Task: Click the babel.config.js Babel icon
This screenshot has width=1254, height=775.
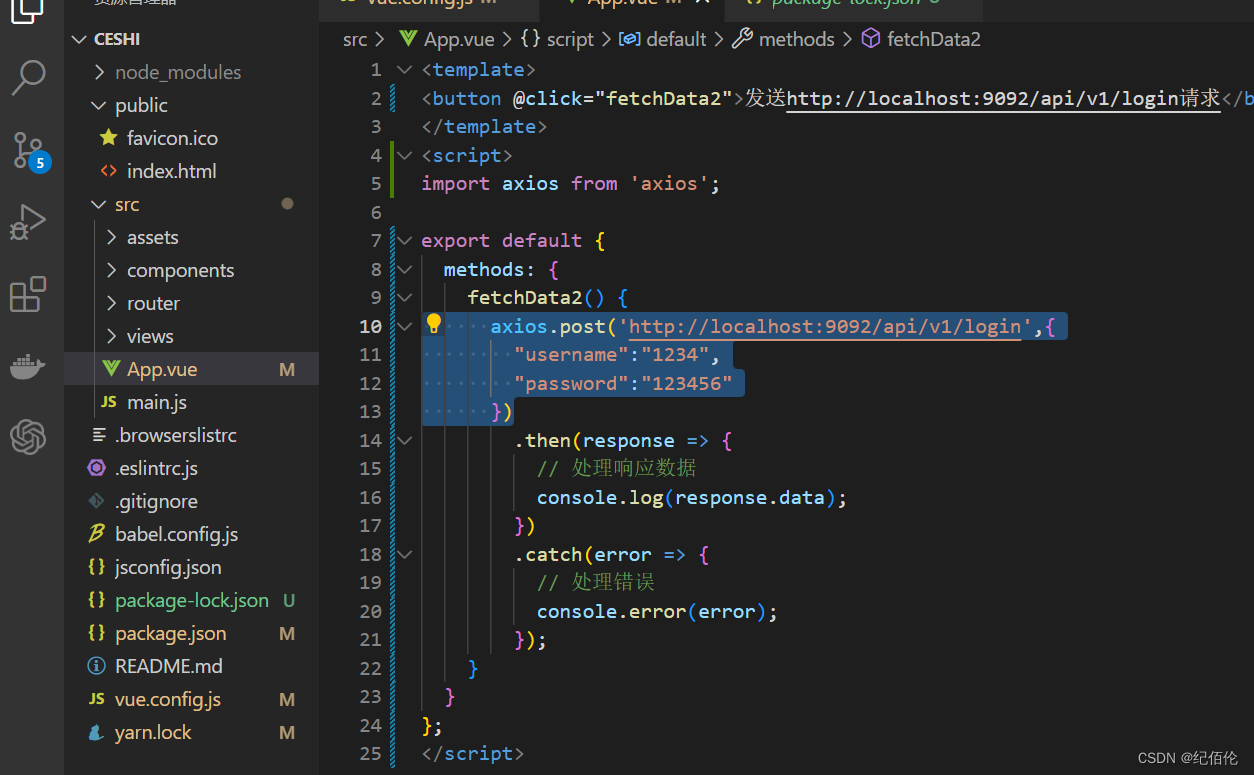Action: [x=97, y=534]
